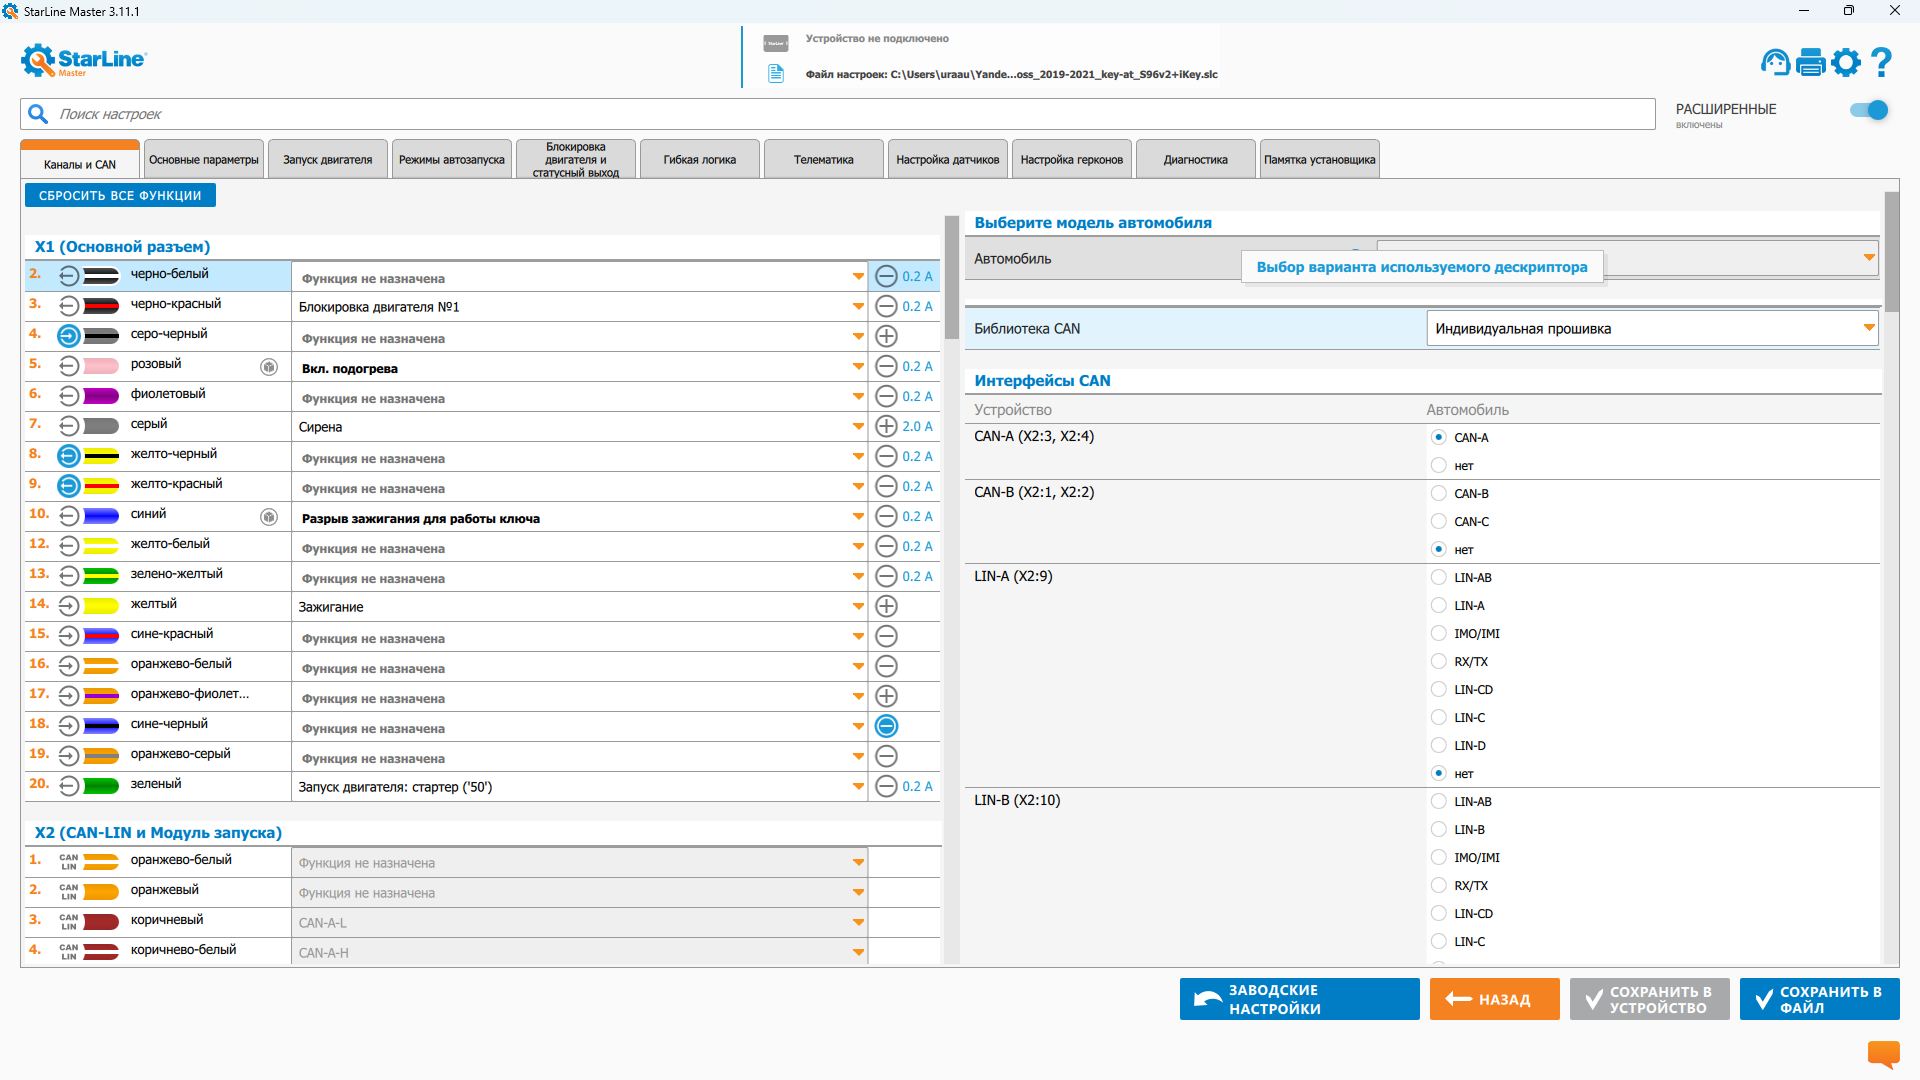
Task: Open settings gear icon in header
Action: (1846, 63)
